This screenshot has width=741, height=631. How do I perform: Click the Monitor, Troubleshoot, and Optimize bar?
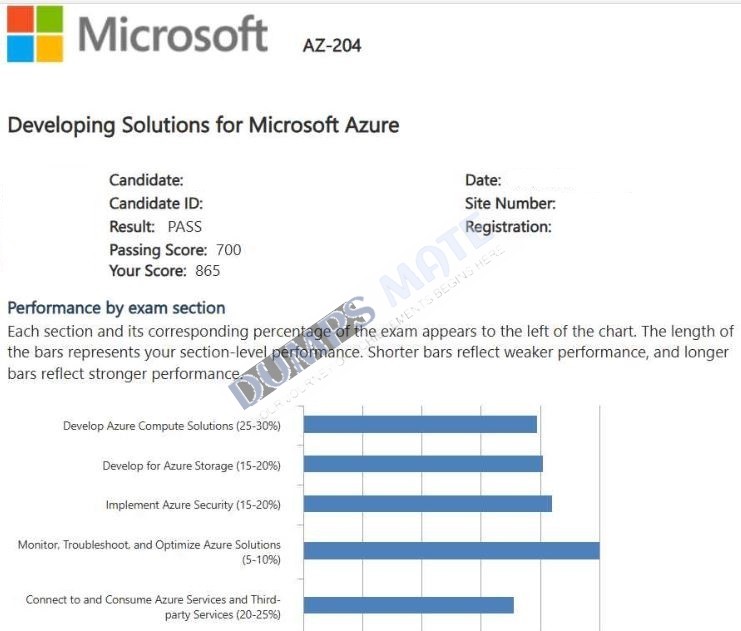click(x=451, y=551)
